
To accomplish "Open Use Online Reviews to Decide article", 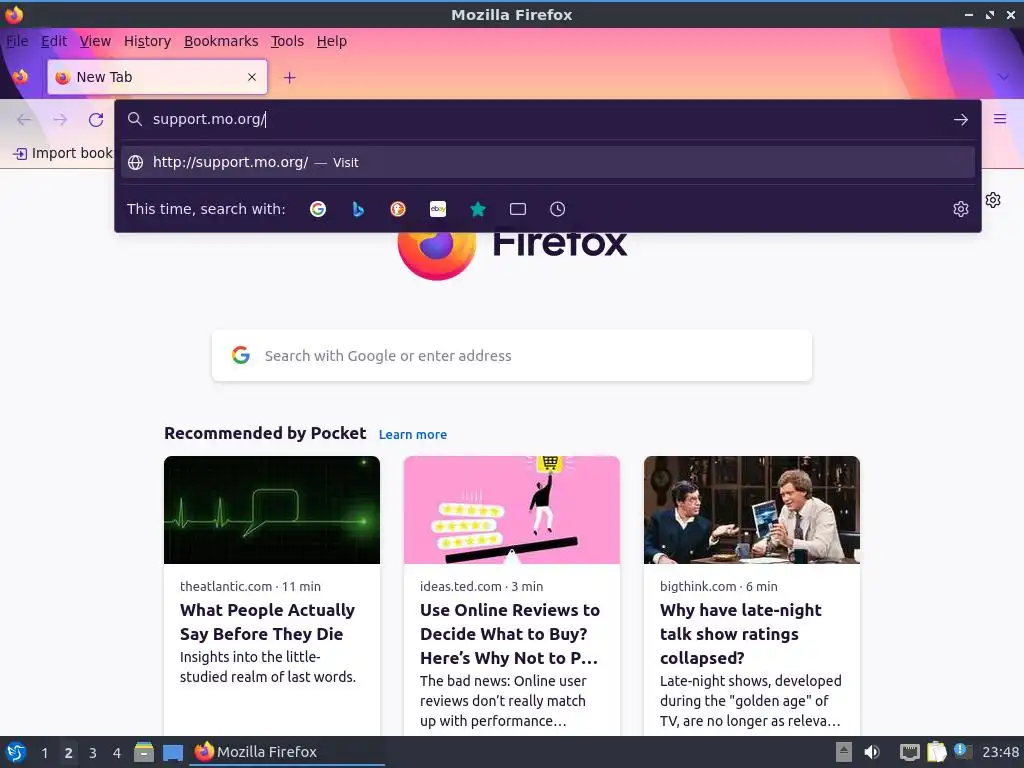I will [509, 634].
